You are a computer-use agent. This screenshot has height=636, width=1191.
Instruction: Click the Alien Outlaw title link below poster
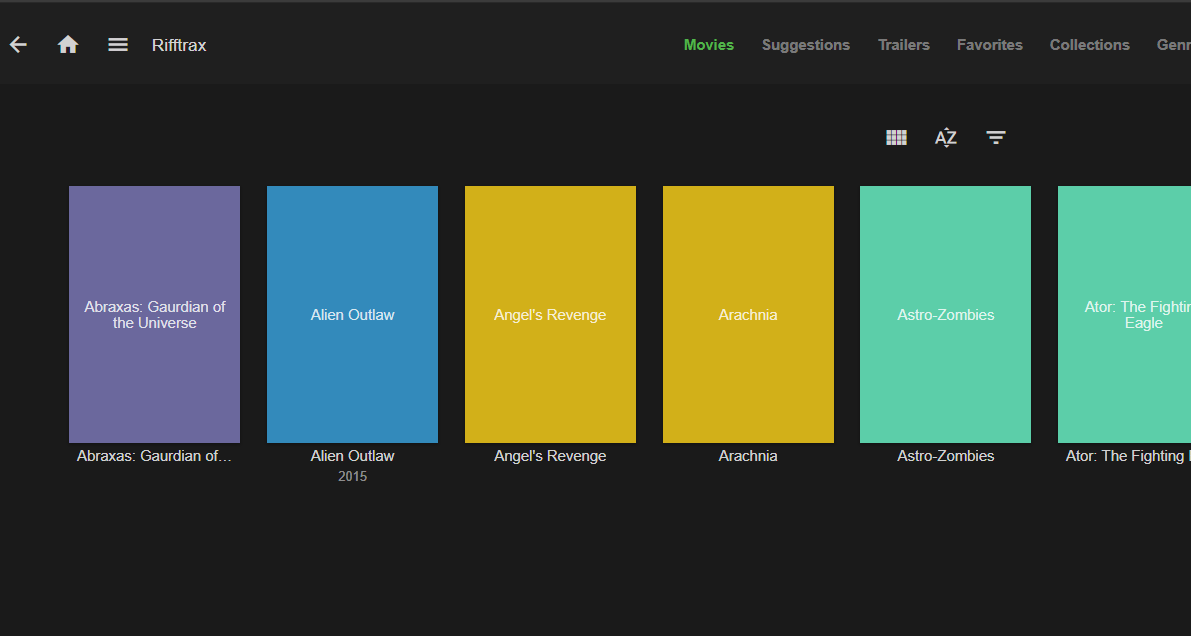tap(352, 456)
